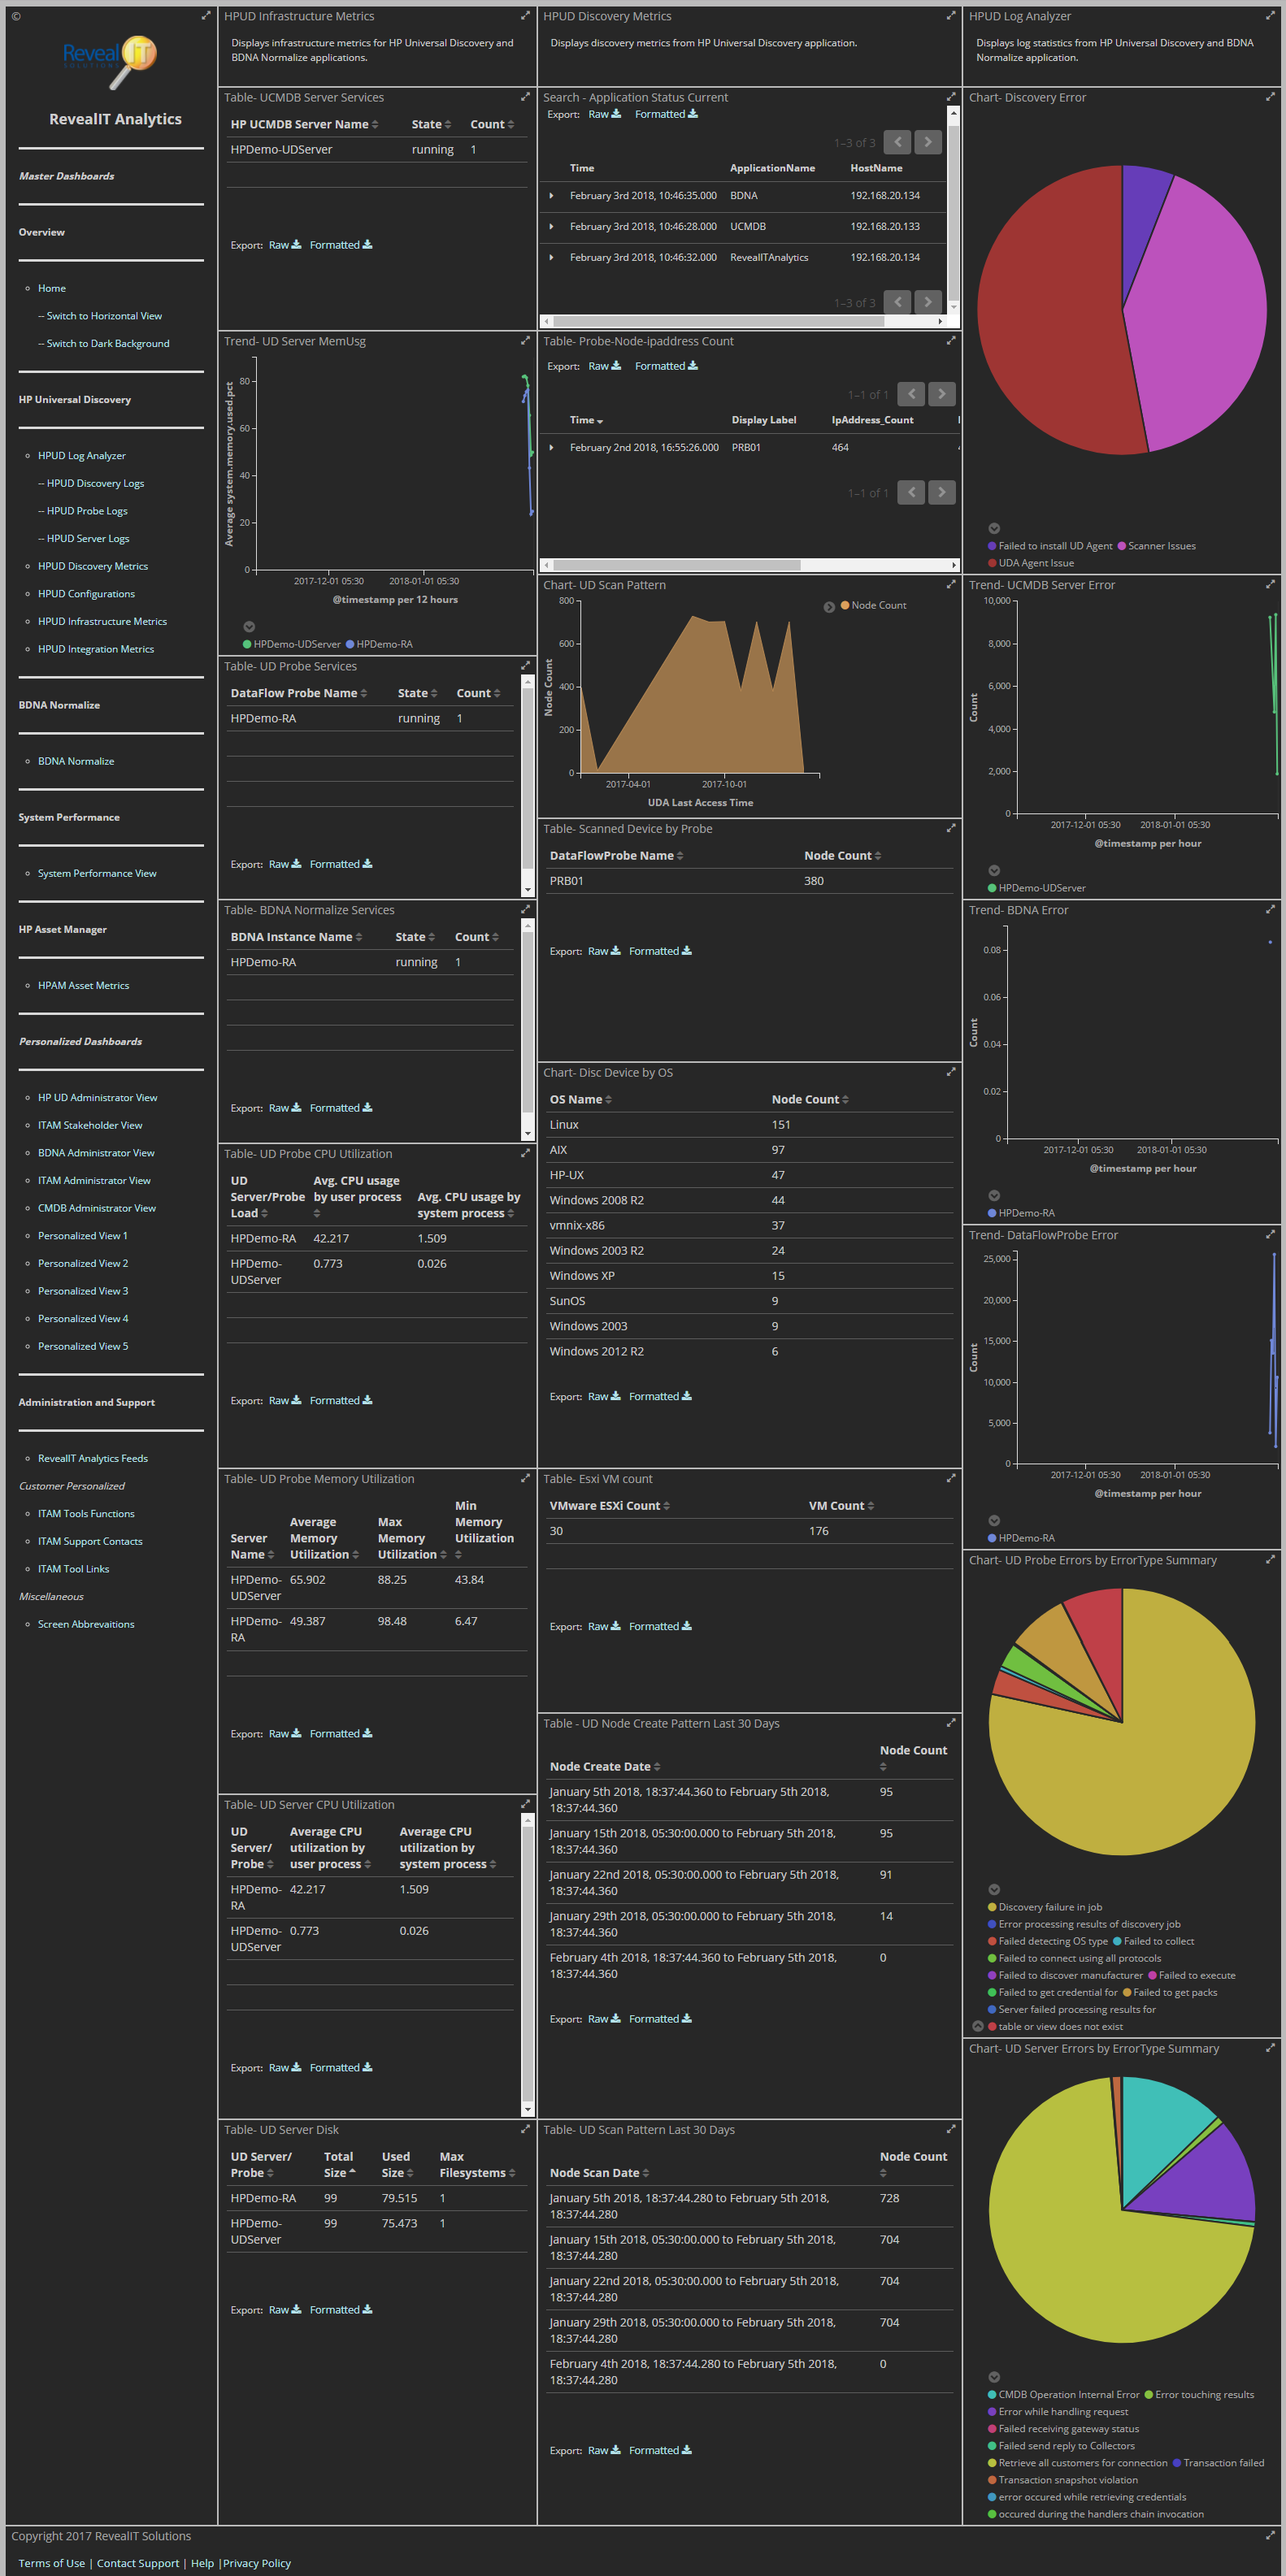
Task: Open BDNA Normalize sidebar item
Action: coord(76,761)
